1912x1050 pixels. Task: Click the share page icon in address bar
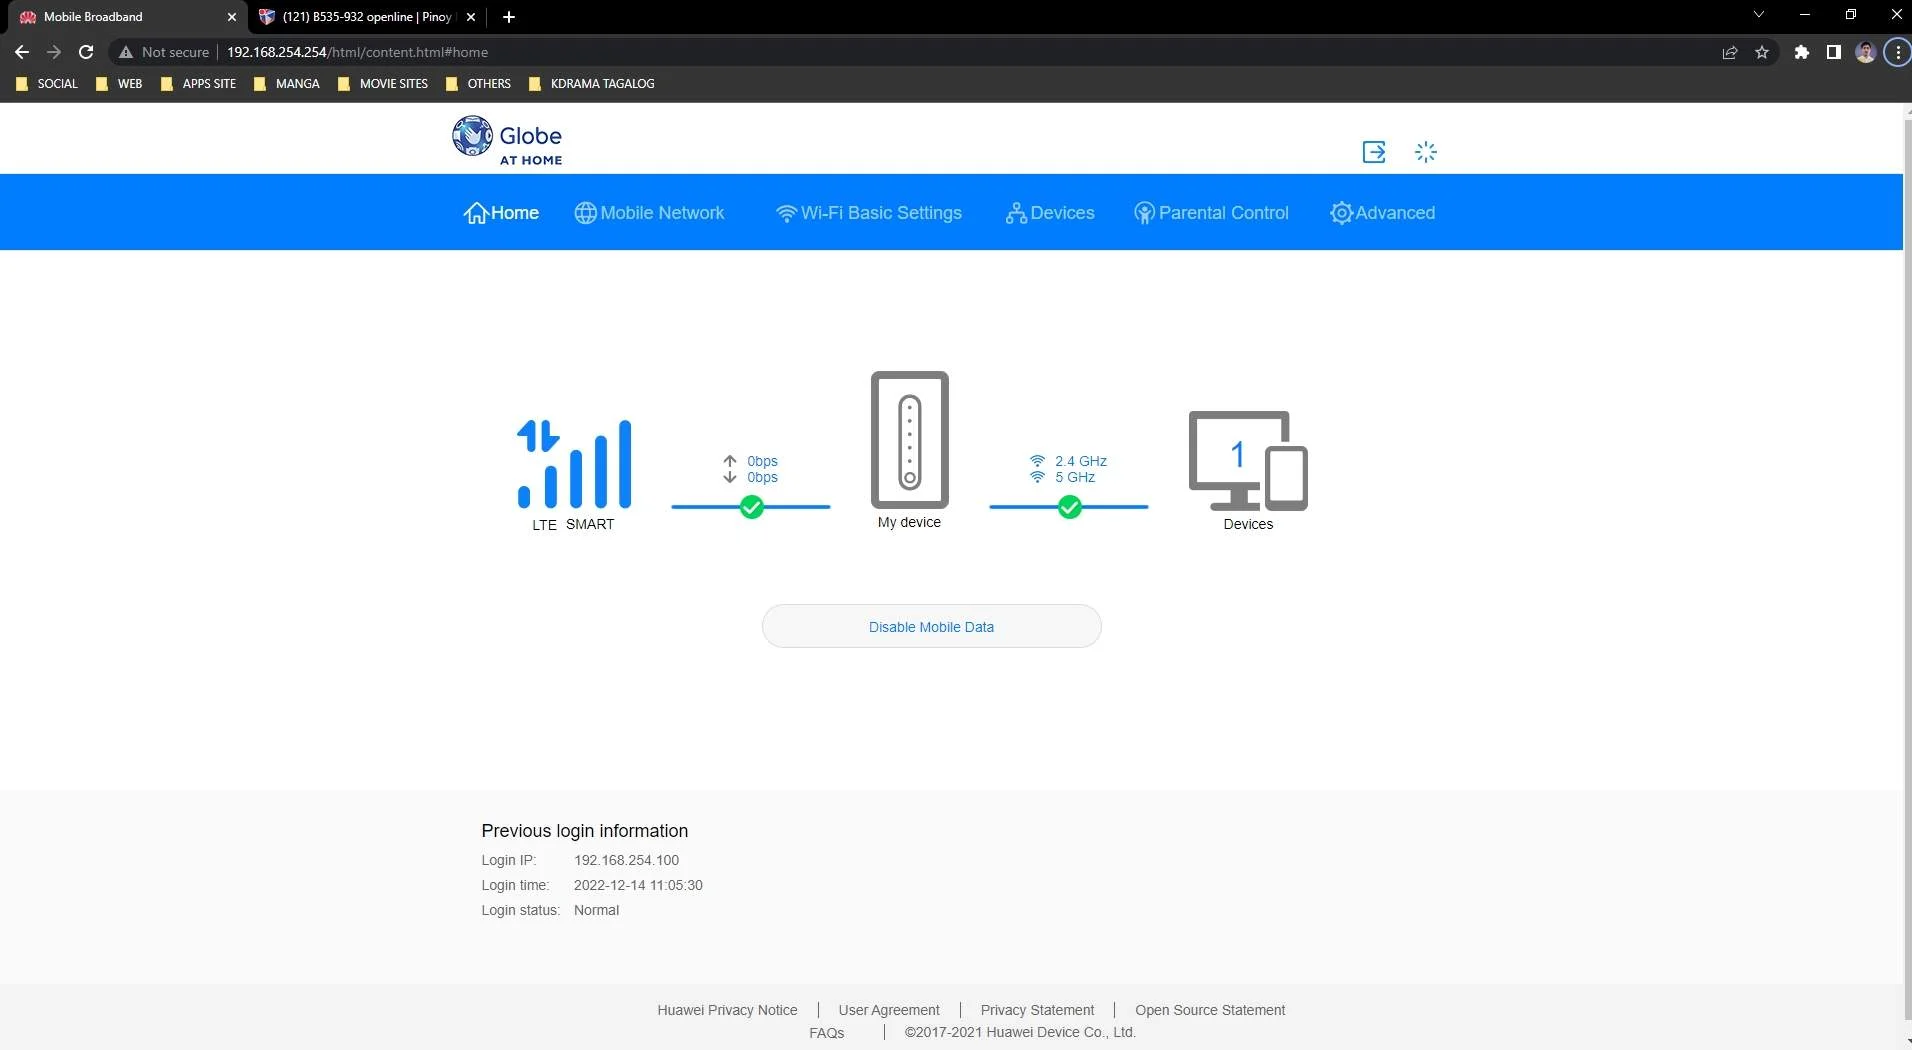point(1730,52)
